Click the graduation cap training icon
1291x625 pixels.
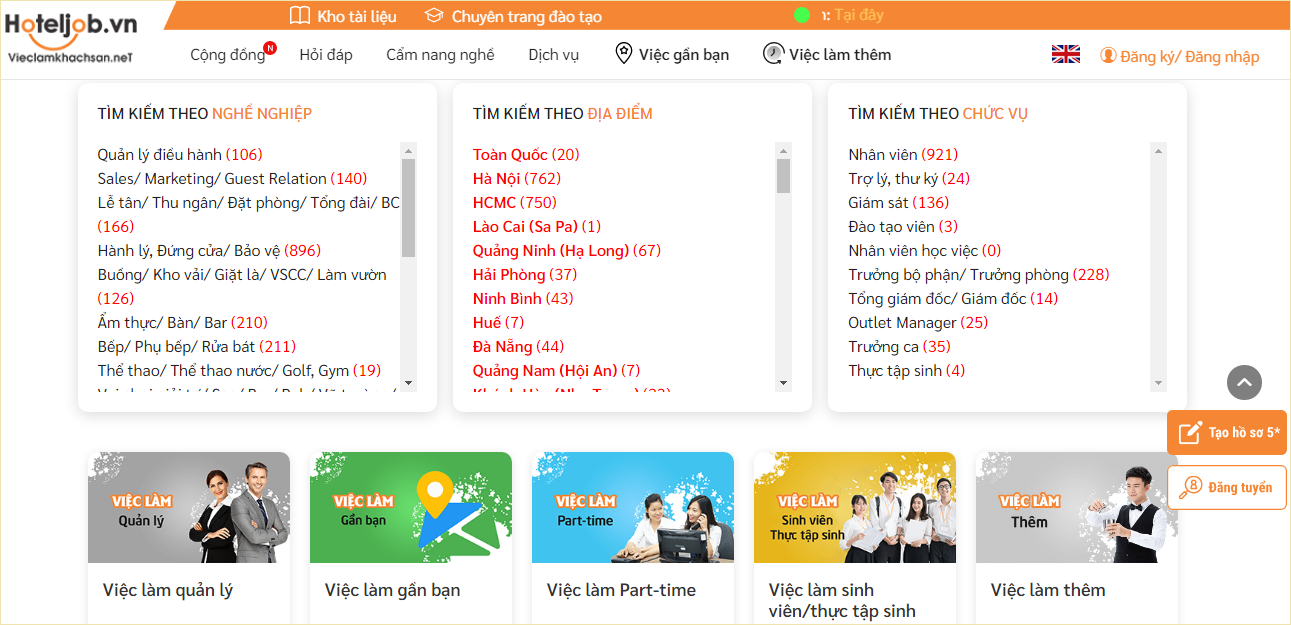[x=434, y=16]
